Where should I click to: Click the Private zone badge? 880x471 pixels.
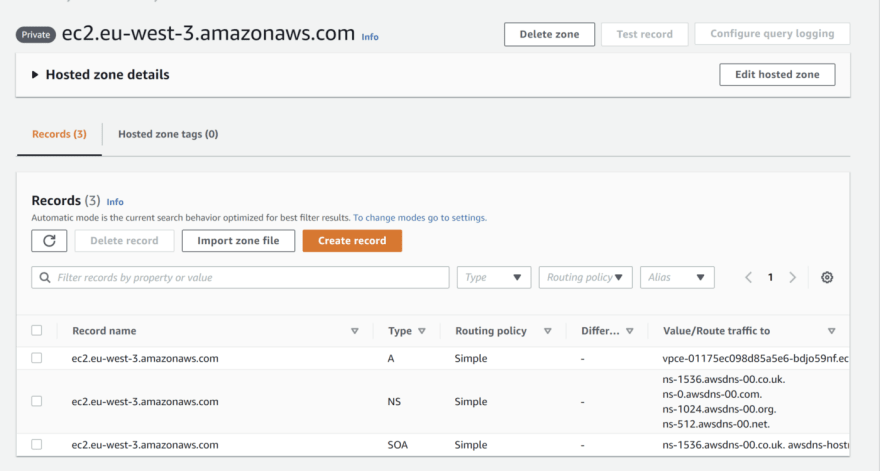pos(35,35)
